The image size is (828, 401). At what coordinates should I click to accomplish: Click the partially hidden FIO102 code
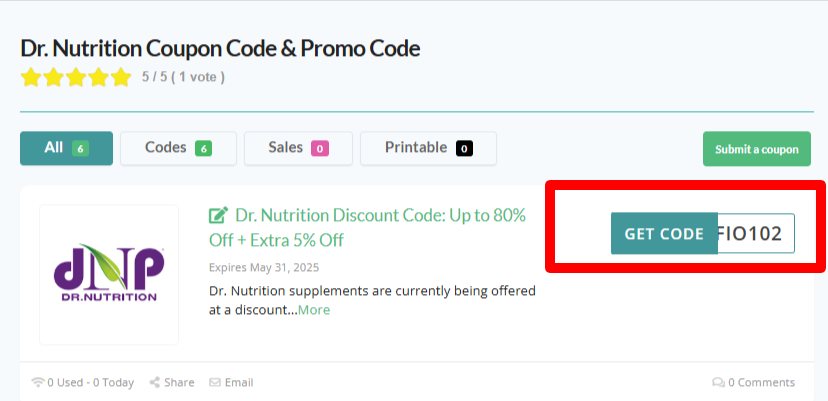(x=756, y=234)
